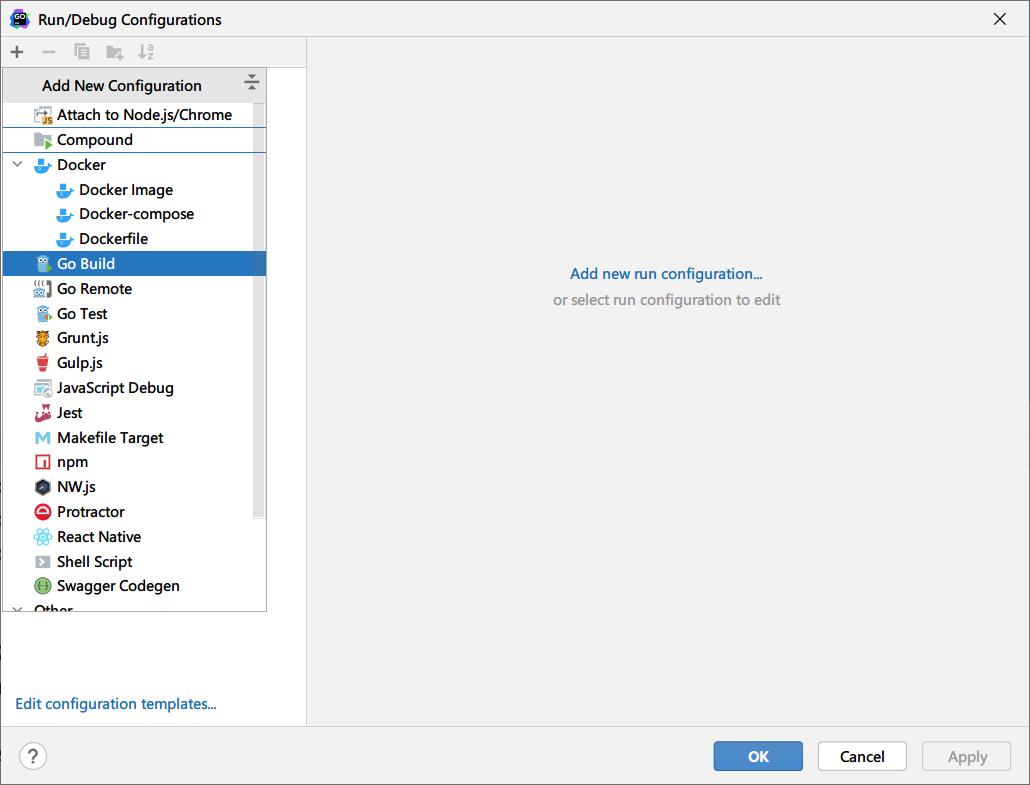The image size is (1030, 785).
Task: Pick the Go Remote configuration
Action: pyautogui.click(x=94, y=289)
